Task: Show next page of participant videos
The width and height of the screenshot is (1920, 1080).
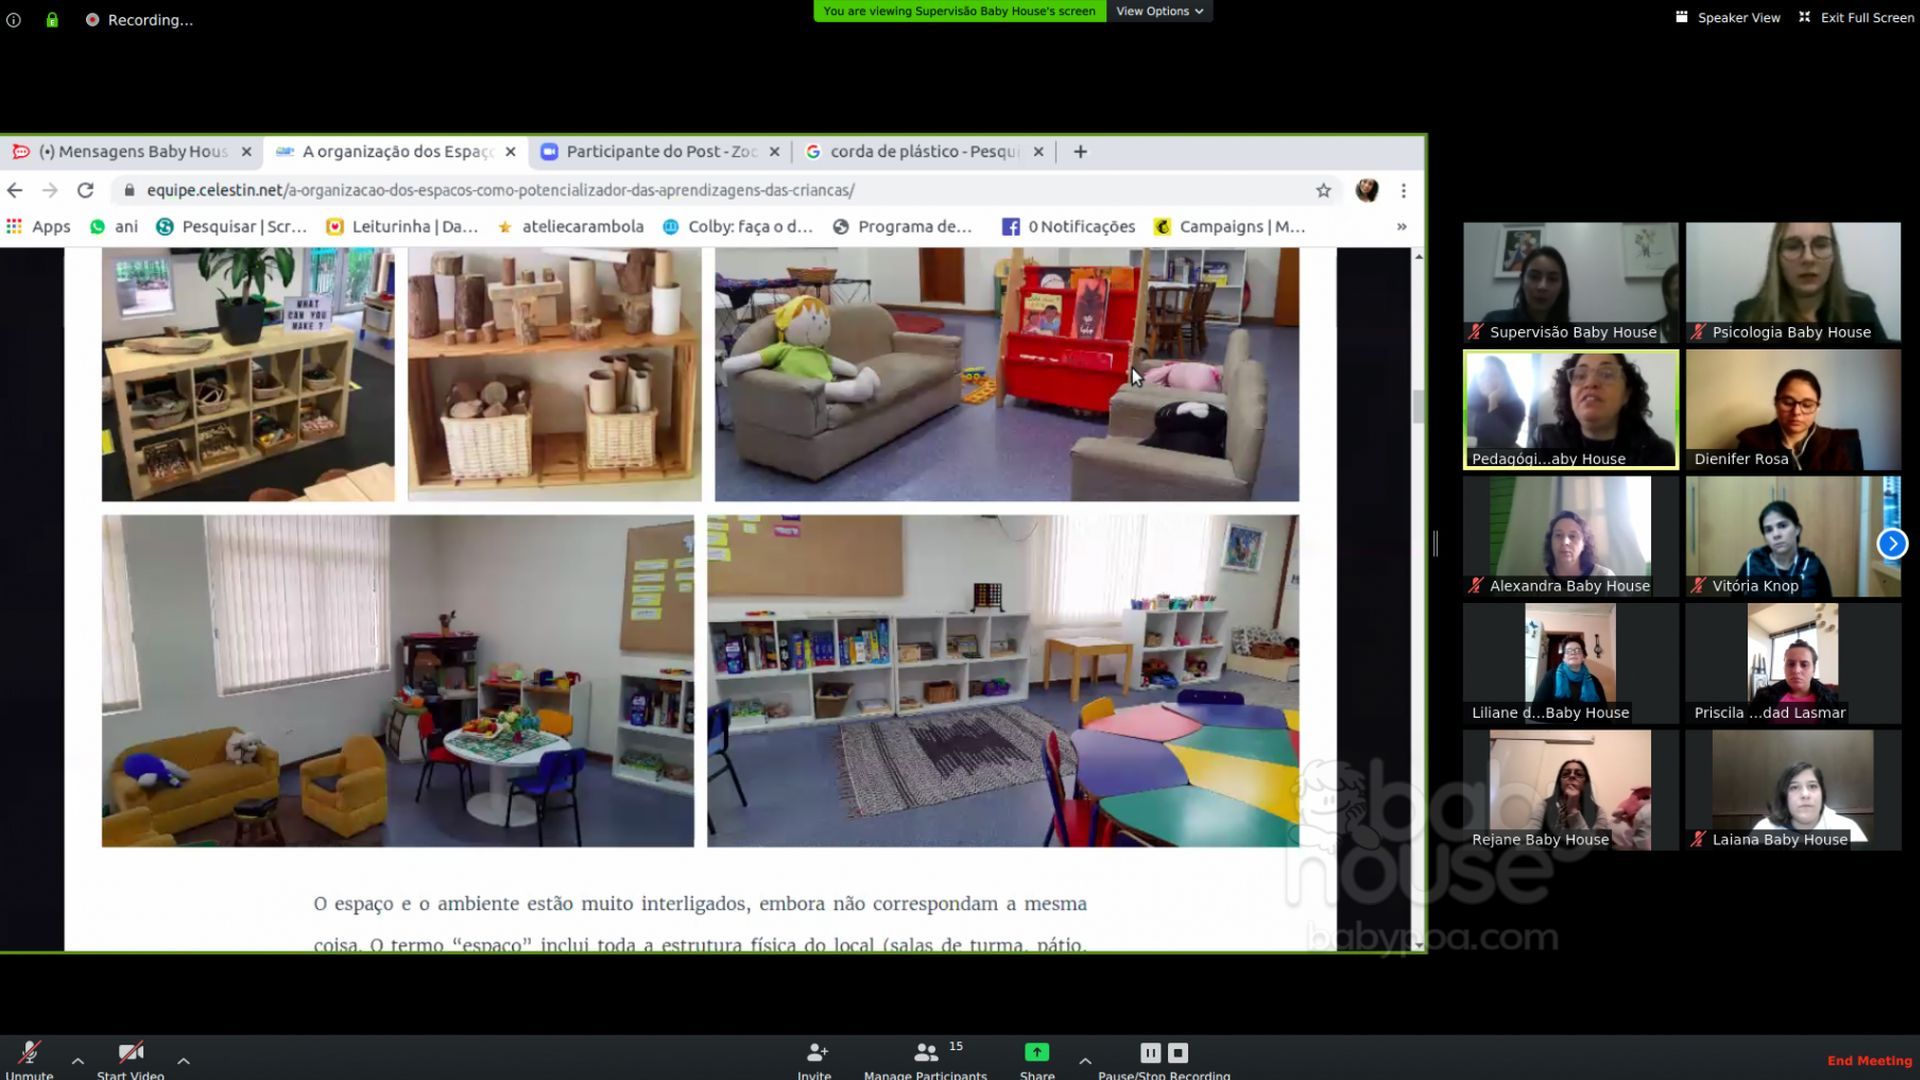Action: [1891, 544]
